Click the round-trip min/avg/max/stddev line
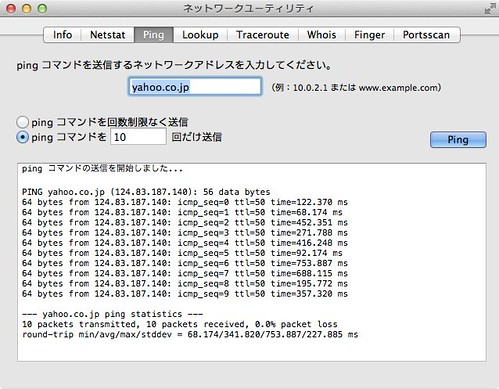The image size is (499, 389). [190, 334]
